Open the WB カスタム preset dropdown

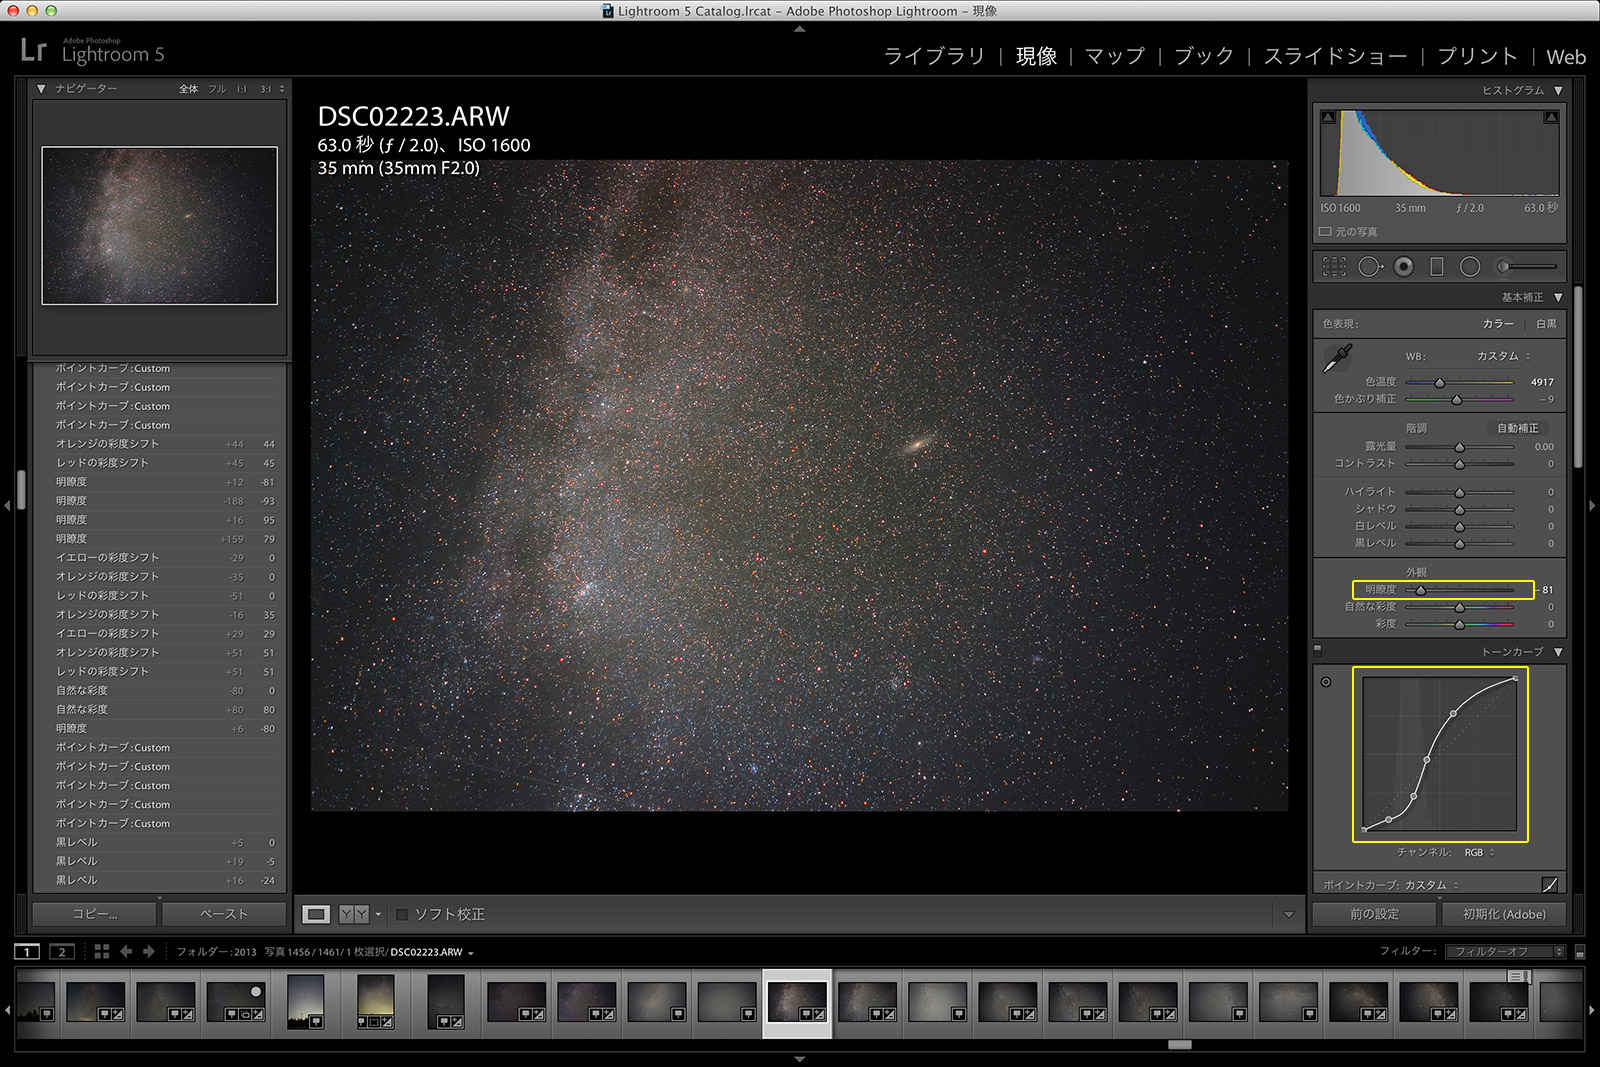1504,356
